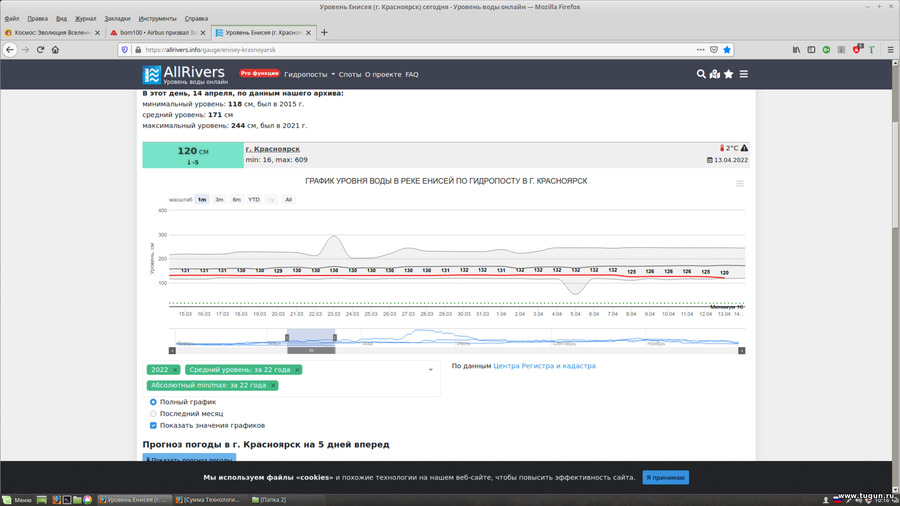
Task: Toggle bookmark star in address bar
Action: tap(727, 50)
